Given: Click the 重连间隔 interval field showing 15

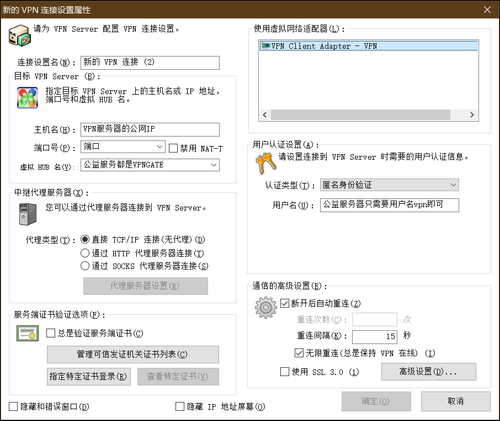Looking at the screenshot, I should pos(375,336).
